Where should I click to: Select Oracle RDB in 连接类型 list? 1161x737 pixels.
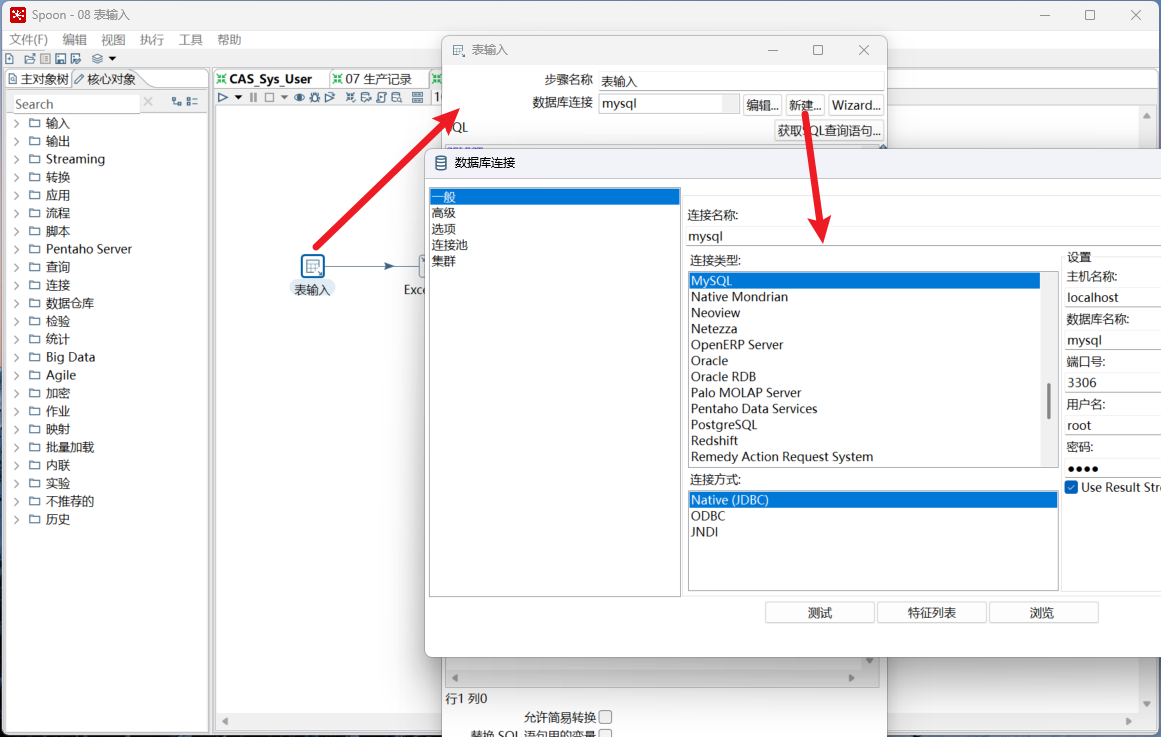click(x=864, y=377)
